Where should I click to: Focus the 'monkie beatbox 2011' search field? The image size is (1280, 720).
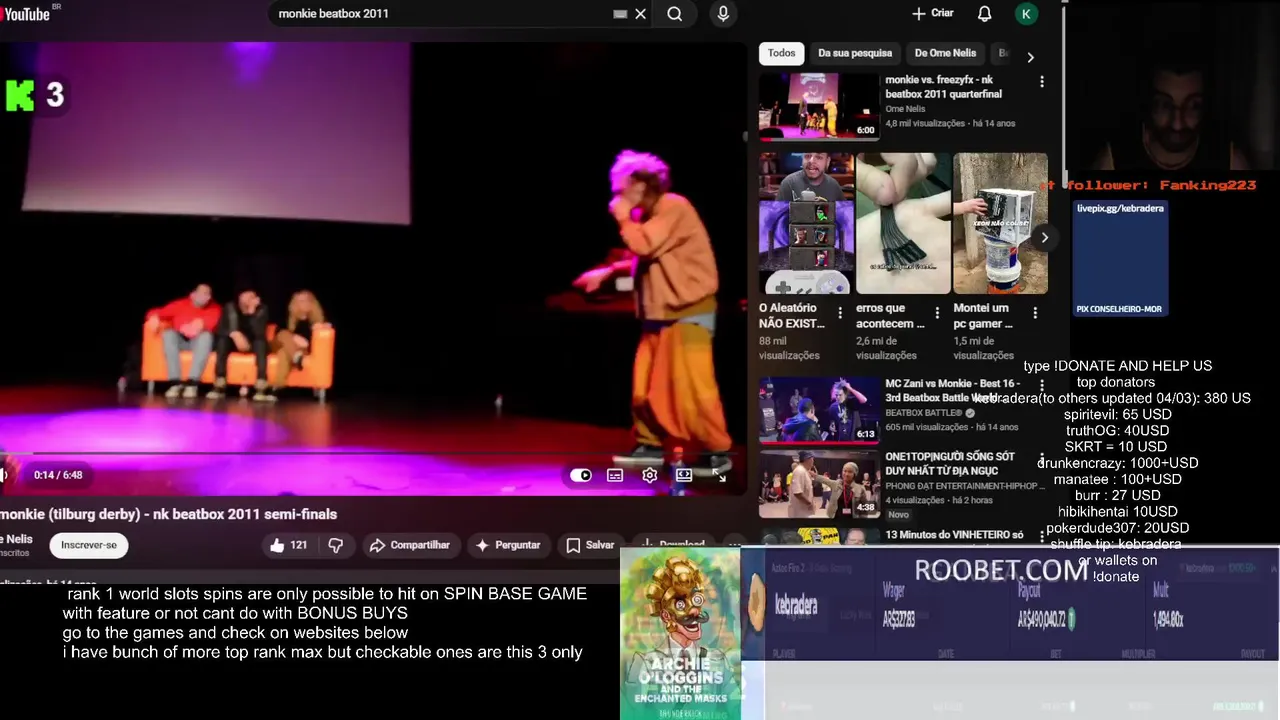[x=440, y=14]
